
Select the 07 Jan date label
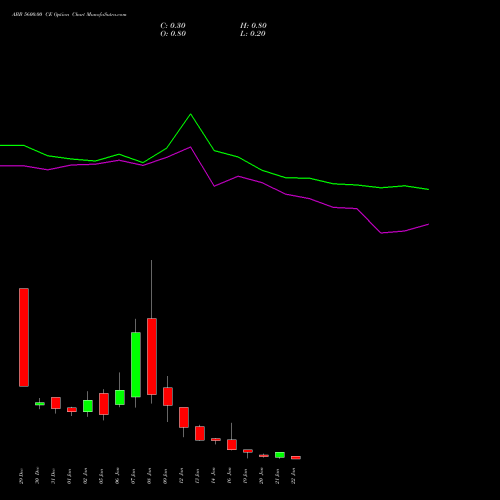pos(133,476)
